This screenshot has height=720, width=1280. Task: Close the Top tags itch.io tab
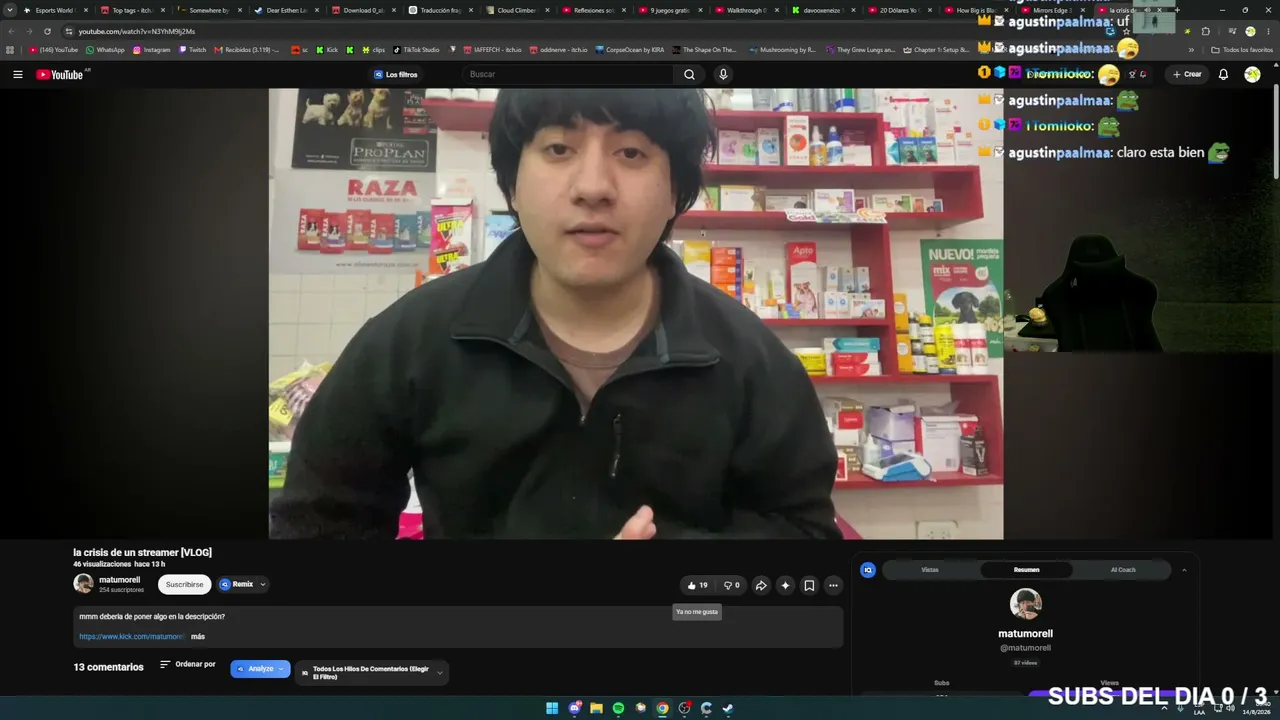[163, 10]
